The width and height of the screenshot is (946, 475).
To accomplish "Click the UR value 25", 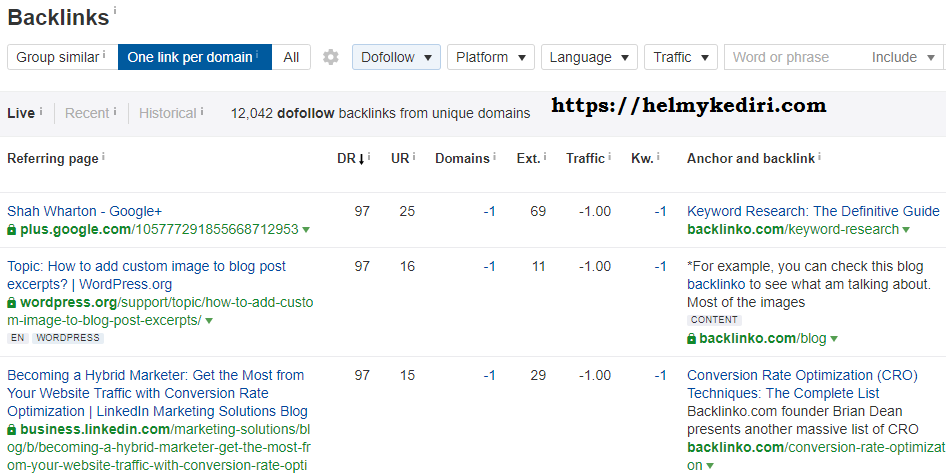I will (x=407, y=211).
